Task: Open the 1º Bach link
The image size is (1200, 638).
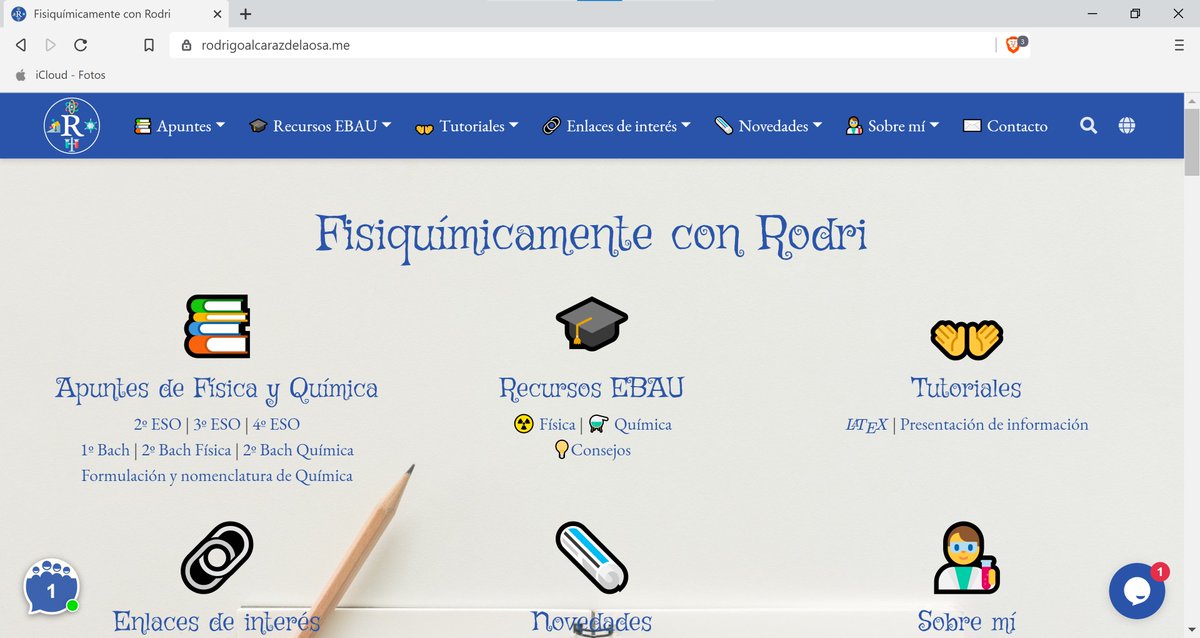Action: (106, 450)
